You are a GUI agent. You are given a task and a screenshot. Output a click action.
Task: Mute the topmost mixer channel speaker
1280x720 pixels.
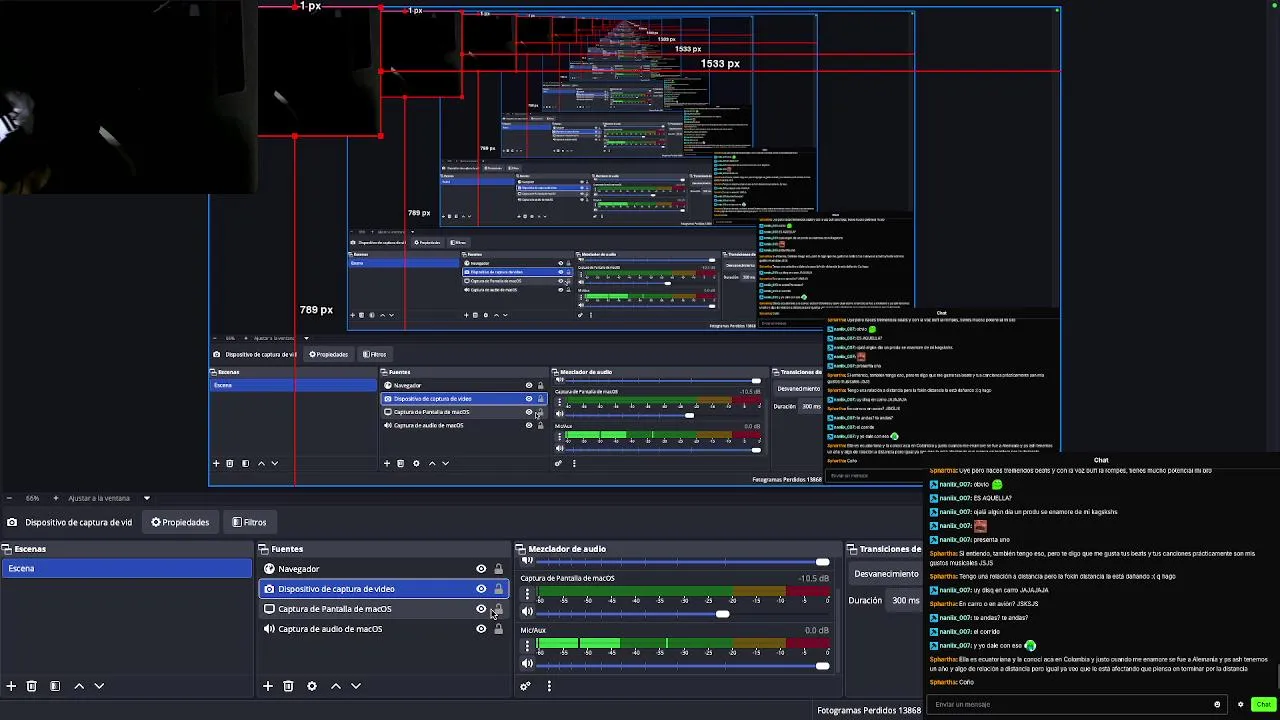coord(527,561)
